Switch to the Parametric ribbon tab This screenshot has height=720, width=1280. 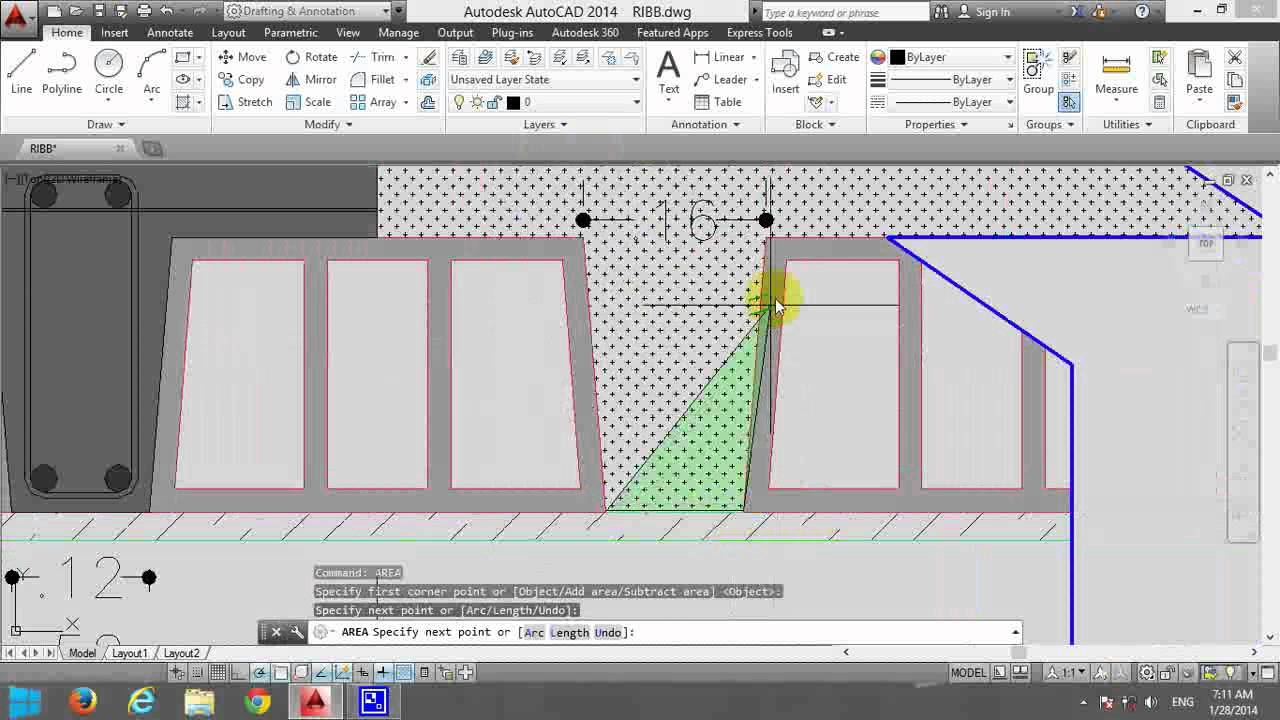click(290, 33)
